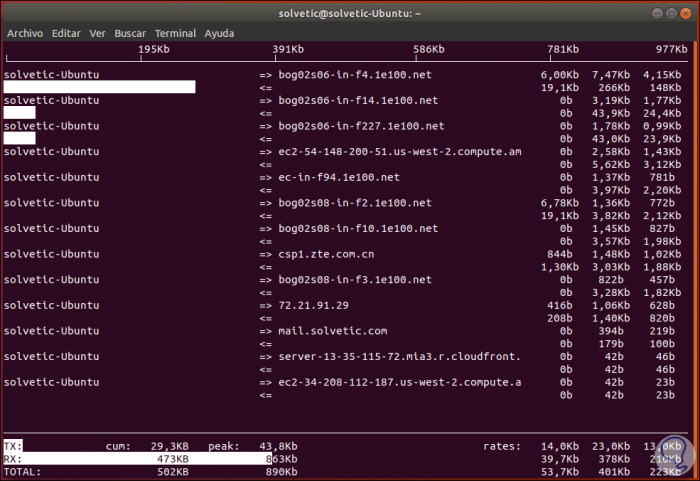Click the 781Kb scale label

tap(563, 49)
